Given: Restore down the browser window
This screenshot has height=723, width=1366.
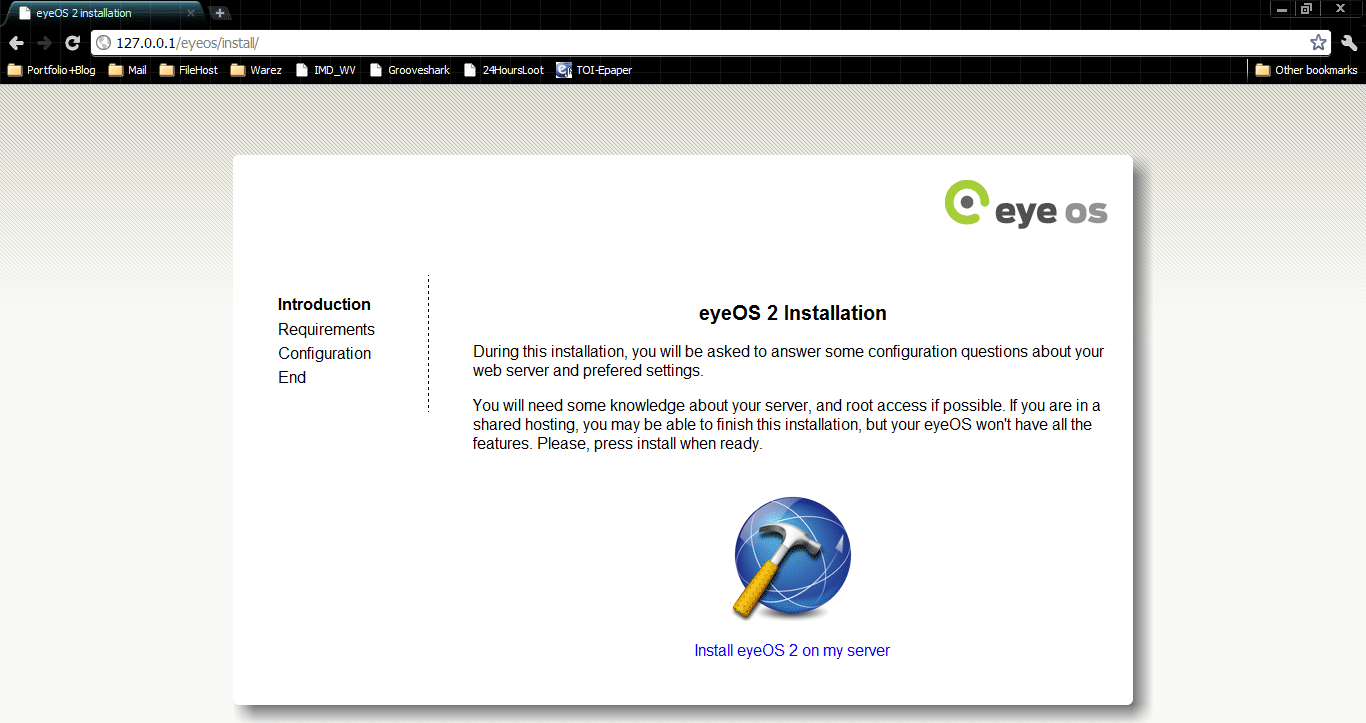Looking at the screenshot, I should click(1306, 9).
